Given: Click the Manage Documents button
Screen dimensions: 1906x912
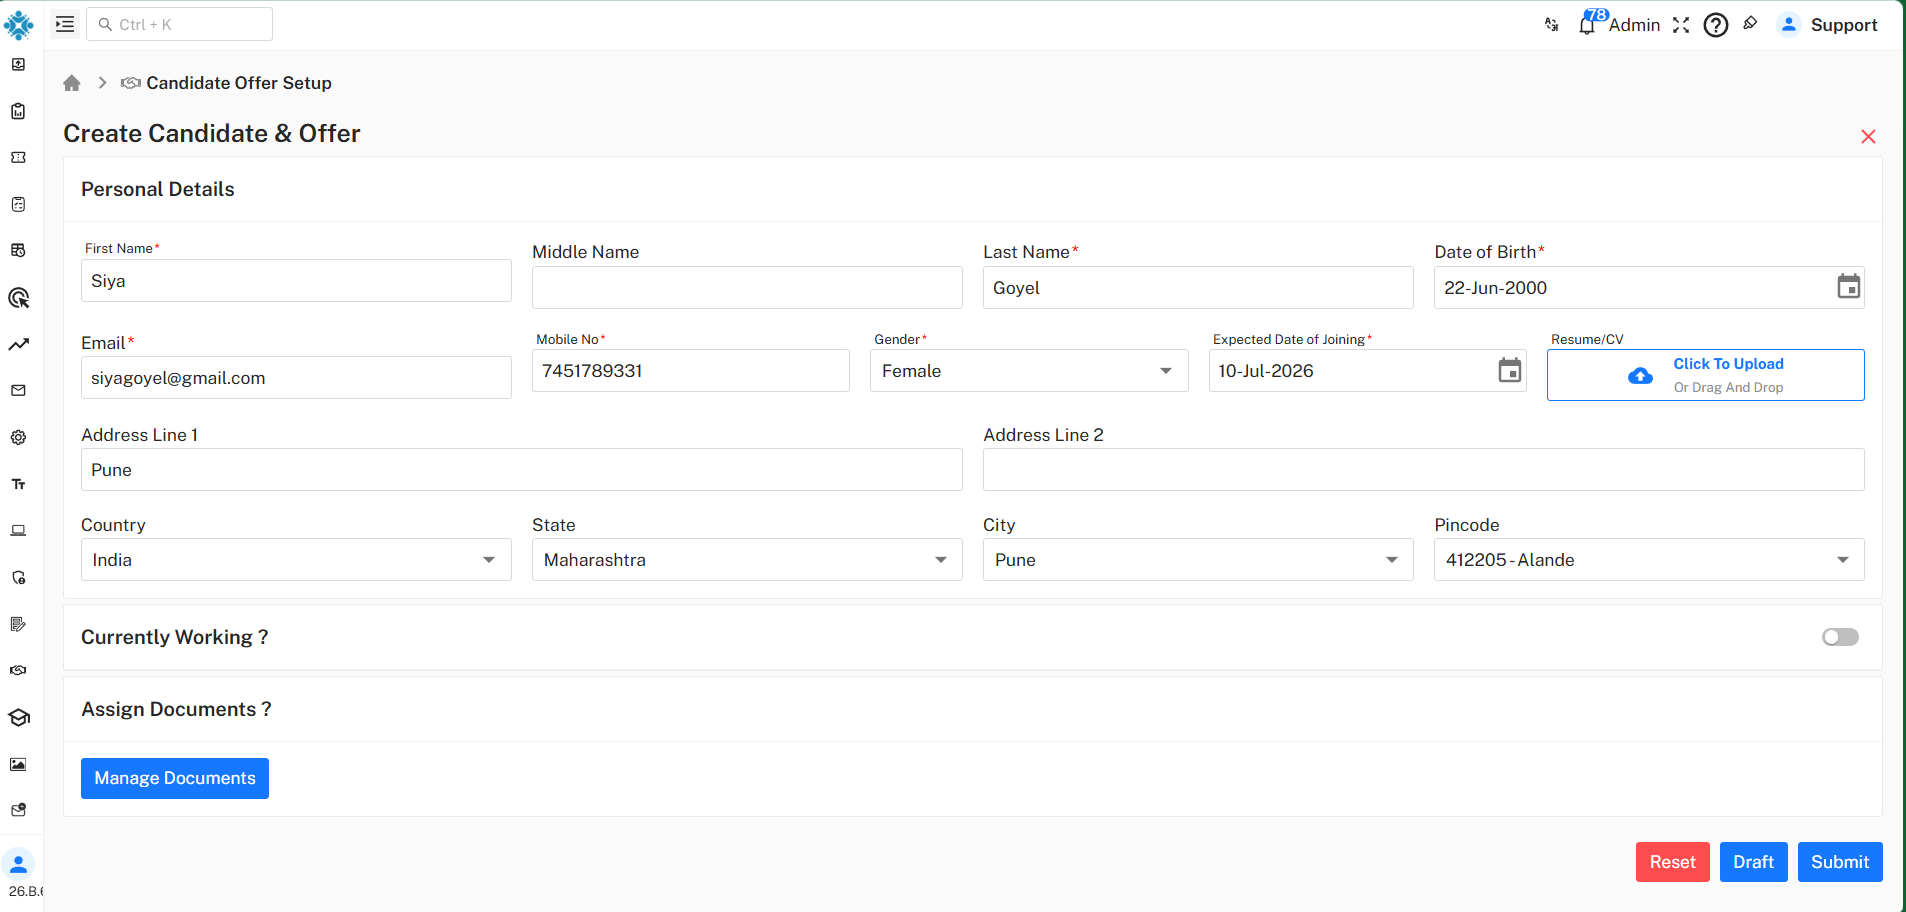Looking at the screenshot, I should (175, 778).
